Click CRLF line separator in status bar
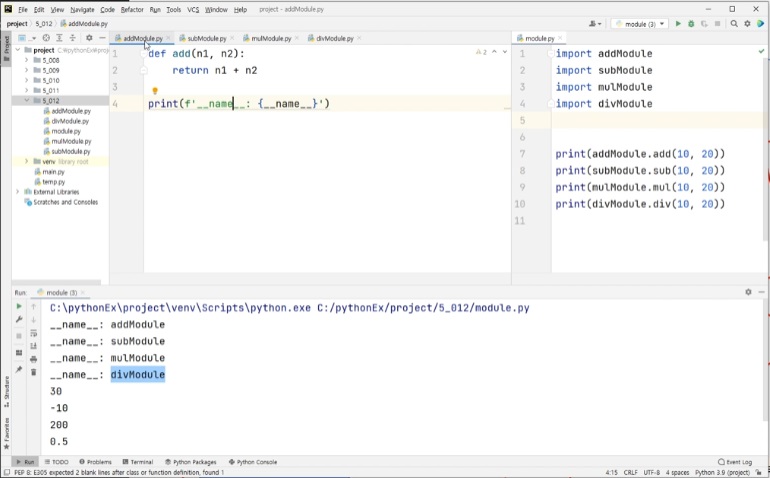Screen dimensions: 770x478 tap(631, 473)
